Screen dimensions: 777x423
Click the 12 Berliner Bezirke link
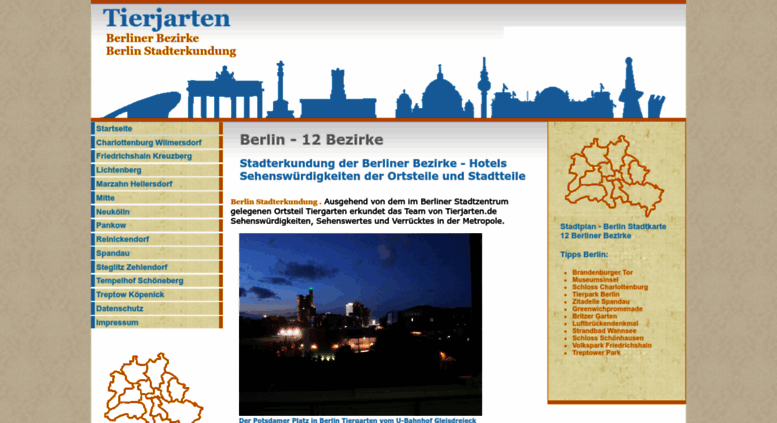(x=596, y=236)
